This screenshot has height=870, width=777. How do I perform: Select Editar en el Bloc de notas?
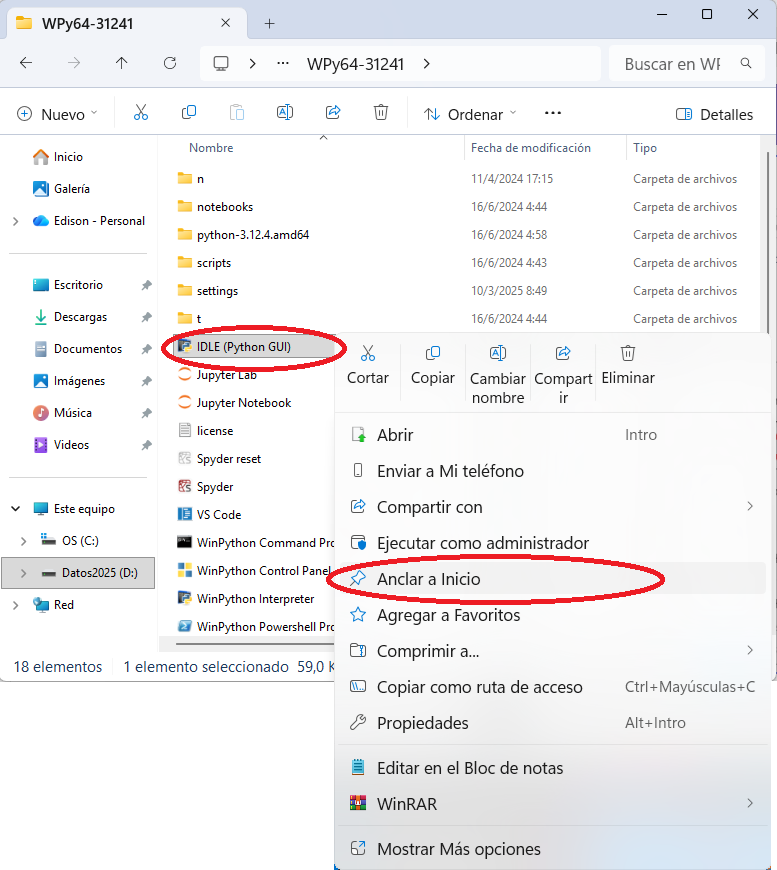[x=552, y=768]
